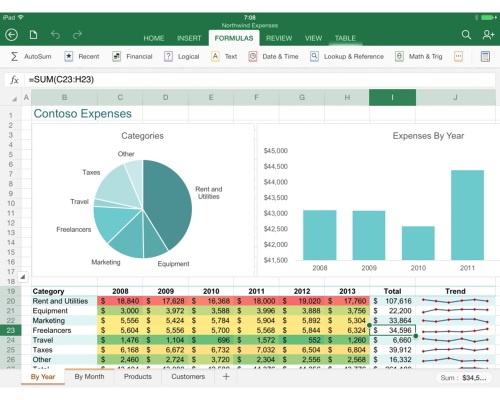
Task: Tap the Northwind Expenses document title
Action: tap(250, 26)
